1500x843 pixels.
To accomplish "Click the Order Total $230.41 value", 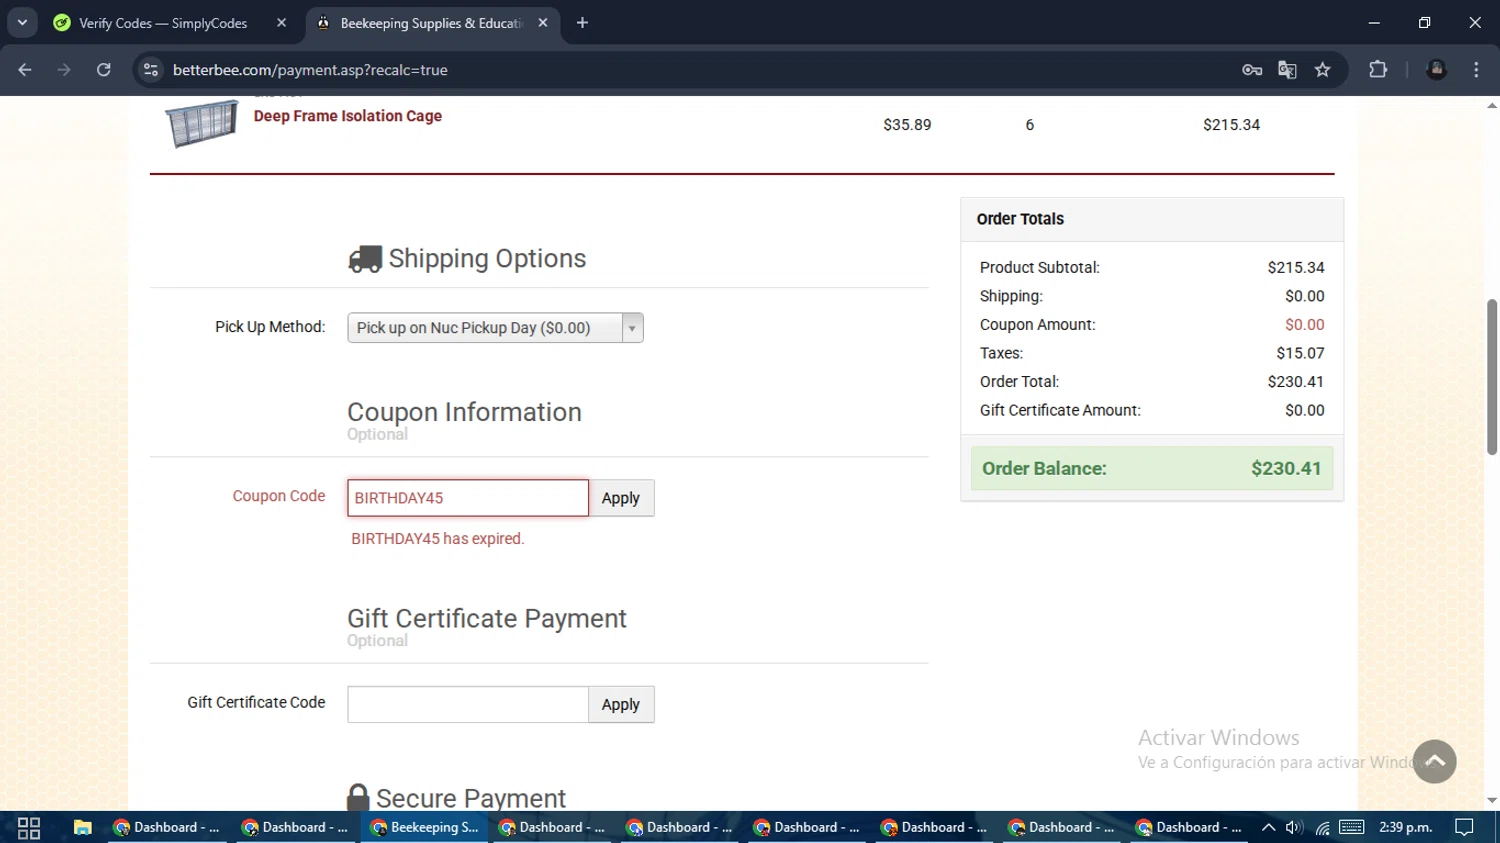I will [1295, 382].
